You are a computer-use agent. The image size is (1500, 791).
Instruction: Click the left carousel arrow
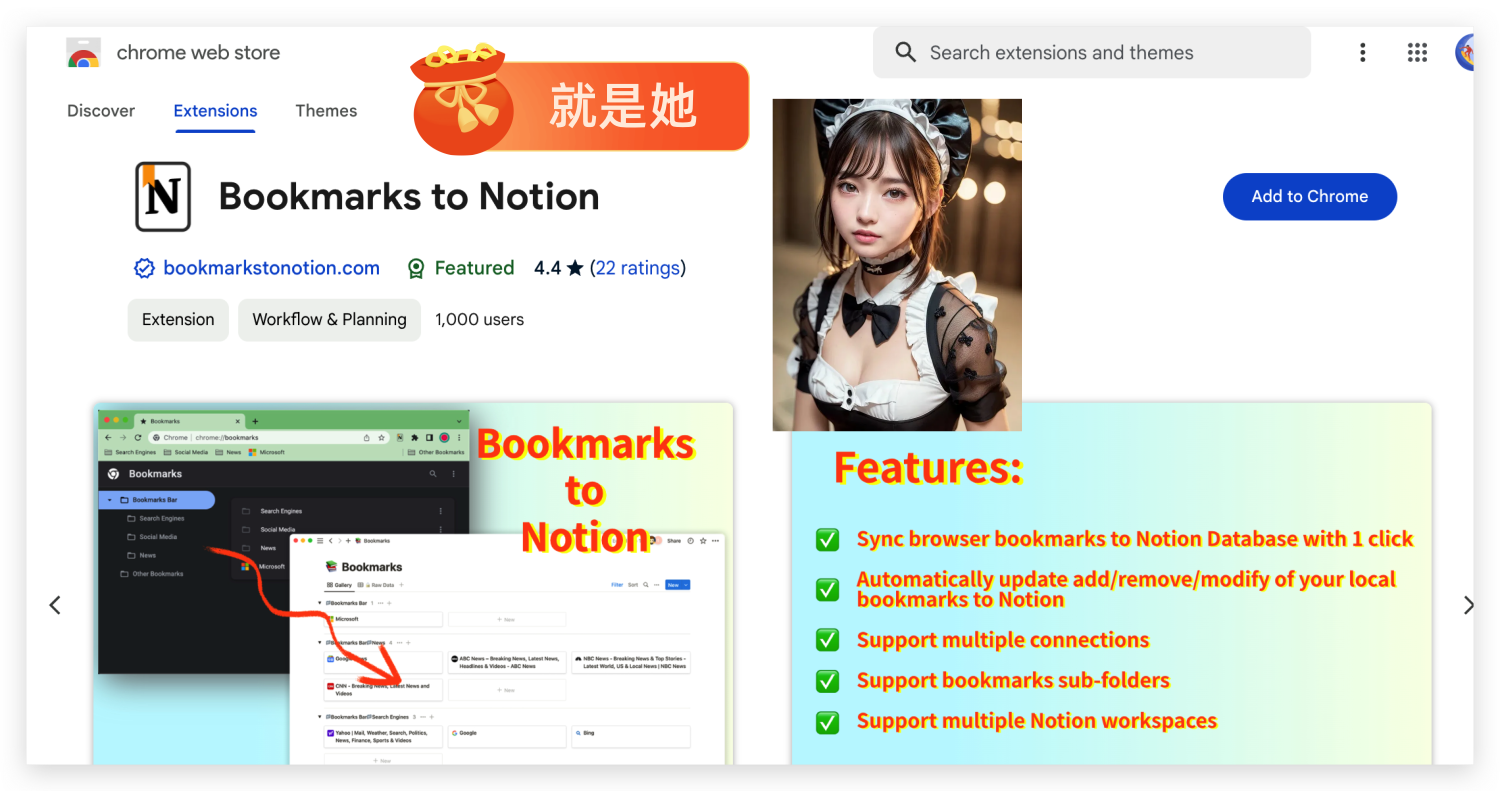pos(55,604)
